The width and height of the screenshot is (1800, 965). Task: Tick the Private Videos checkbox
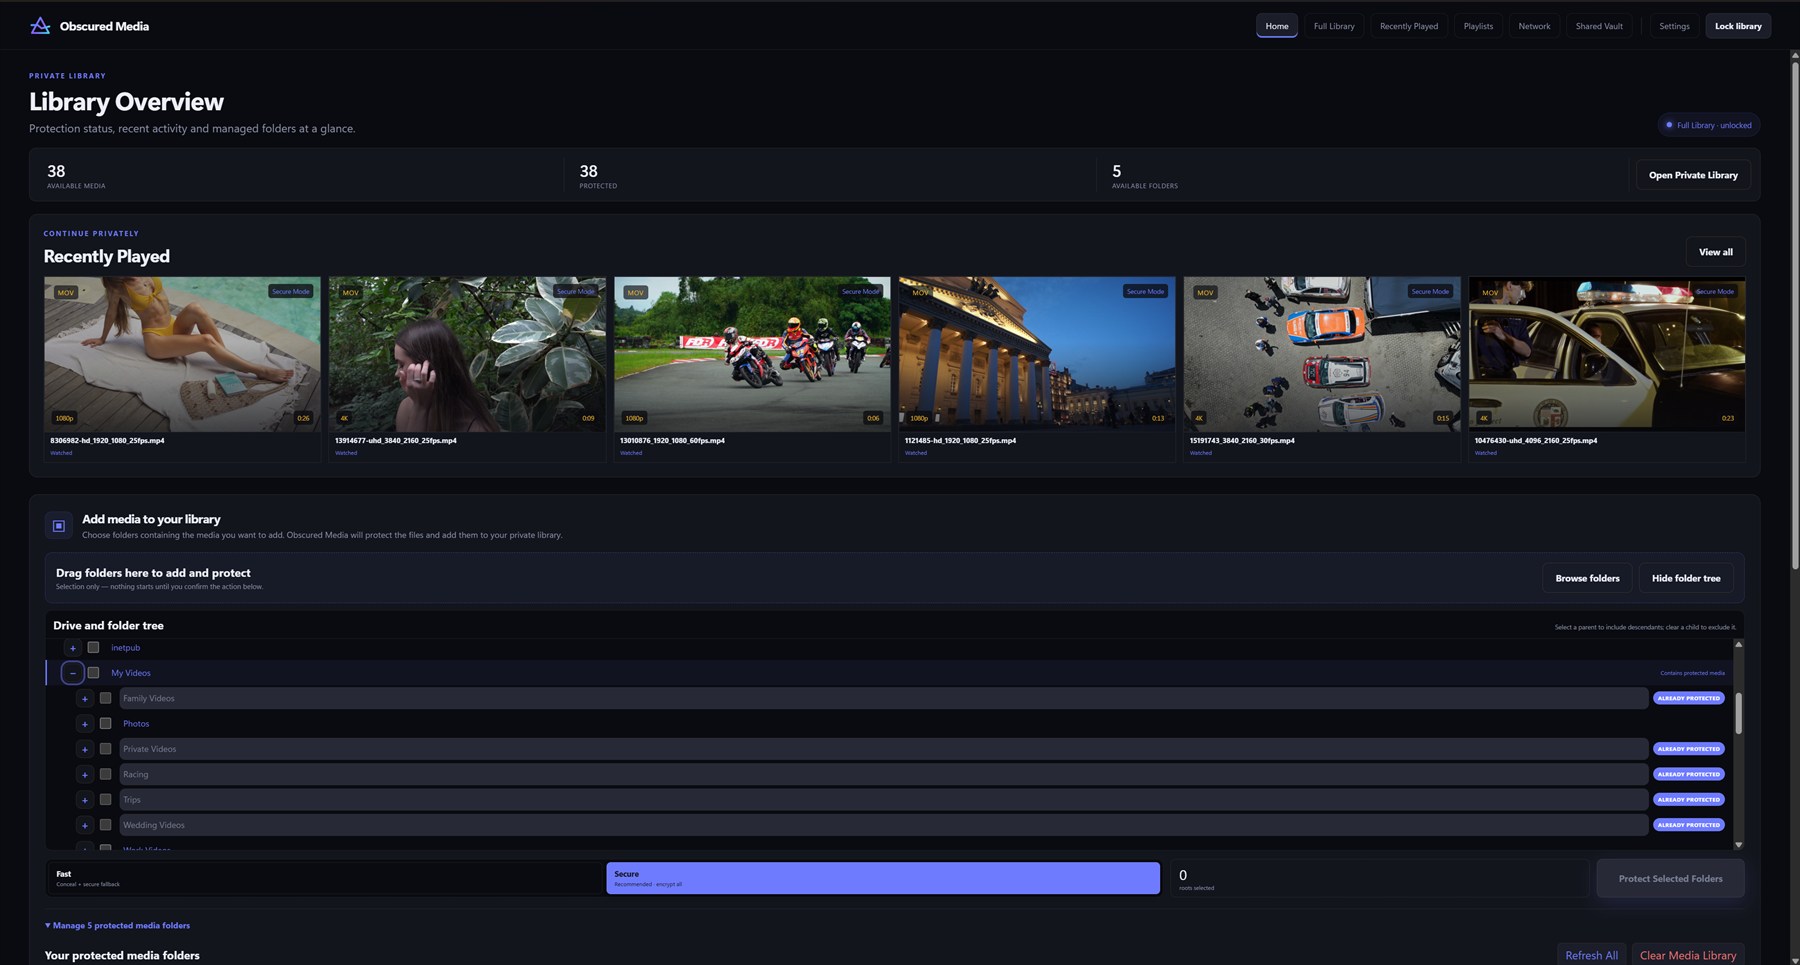pyautogui.click(x=105, y=749)
